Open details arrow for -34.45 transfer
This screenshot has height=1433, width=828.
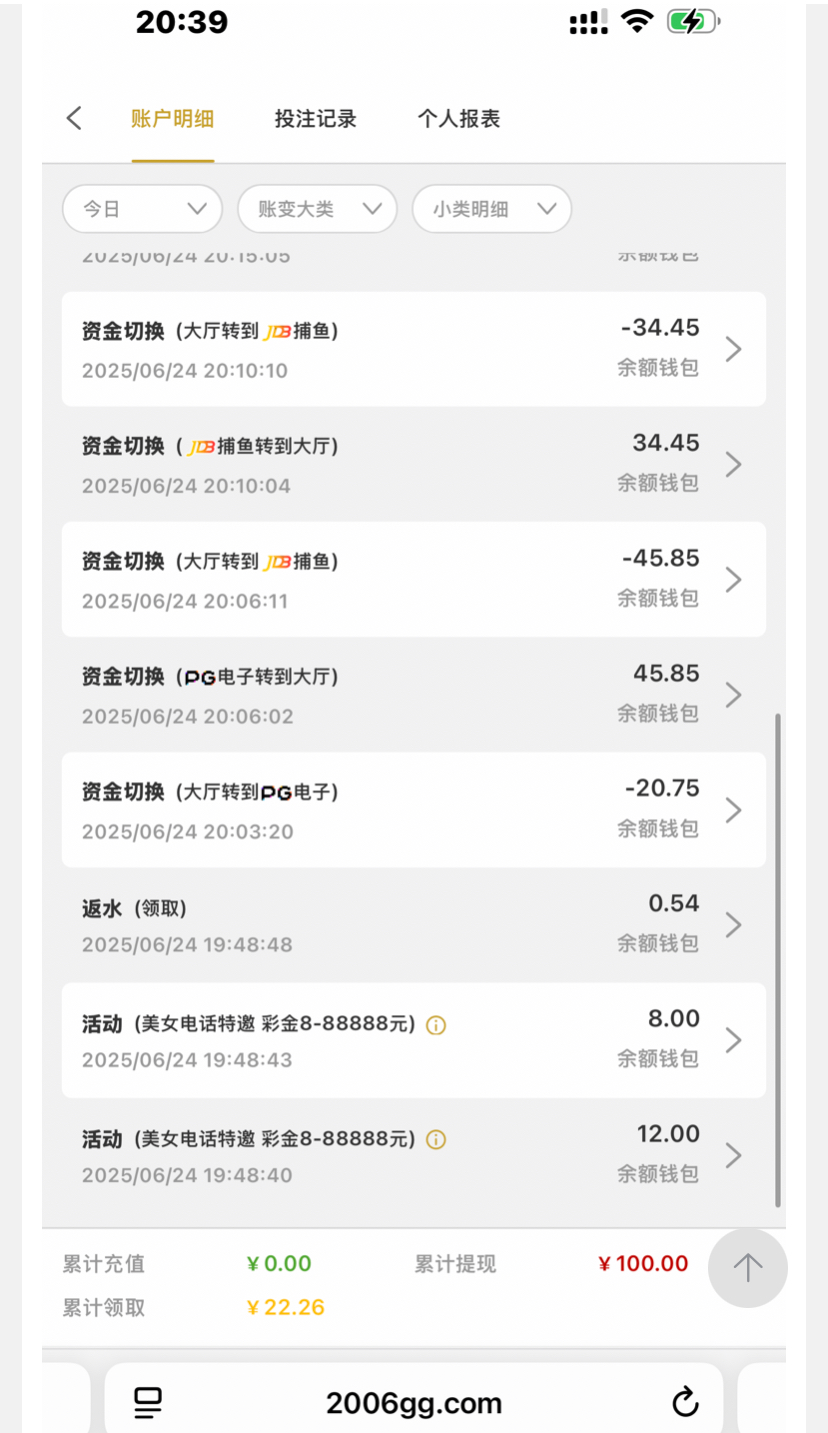click(733, 349)
